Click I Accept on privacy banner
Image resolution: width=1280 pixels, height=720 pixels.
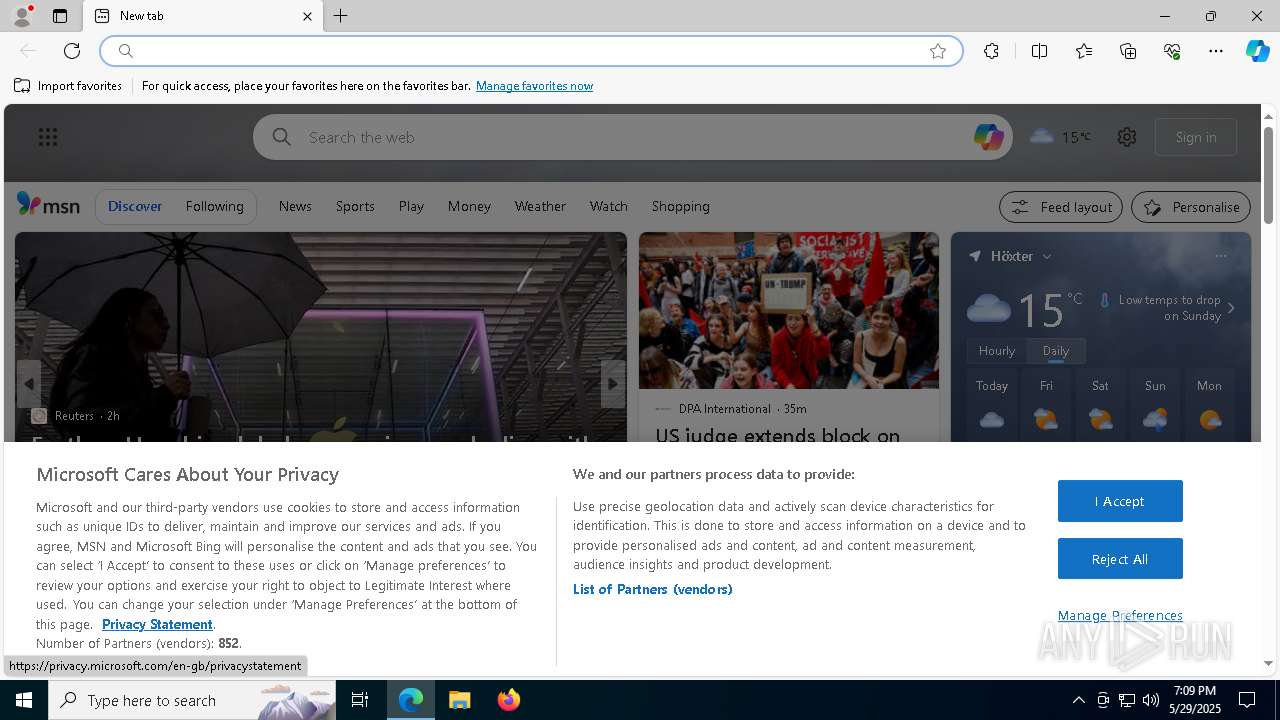click(x=1120, y=501)
